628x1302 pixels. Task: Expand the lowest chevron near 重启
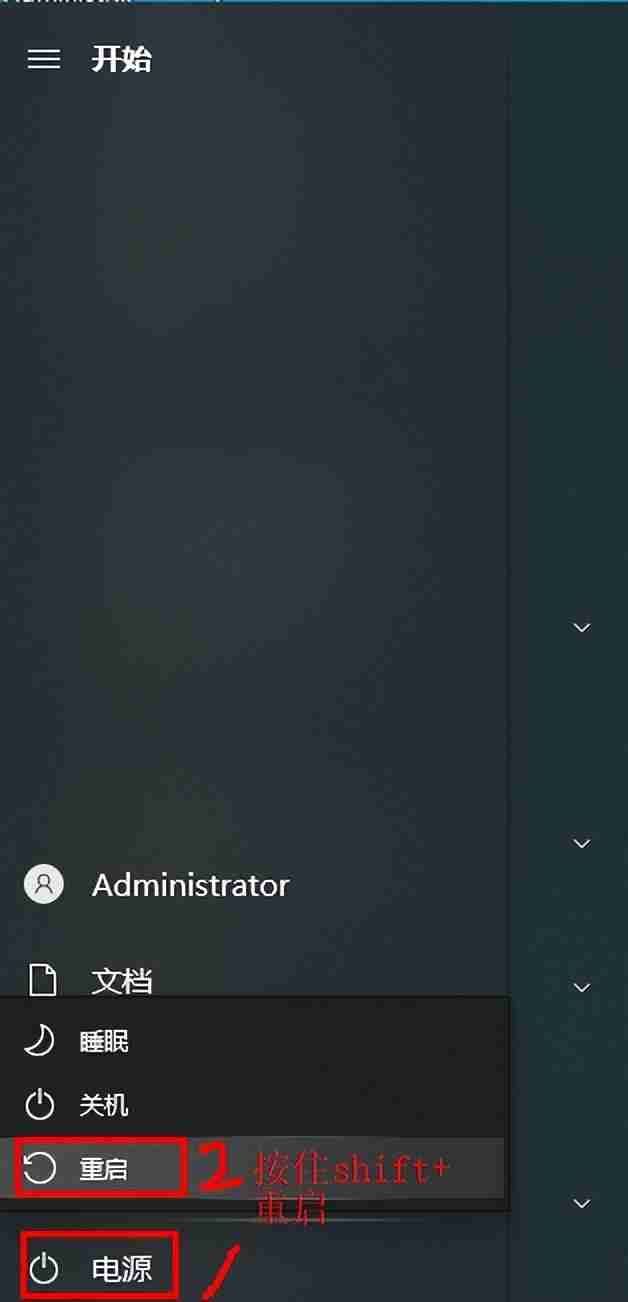pyautogui.click(x=582, y=1203)
